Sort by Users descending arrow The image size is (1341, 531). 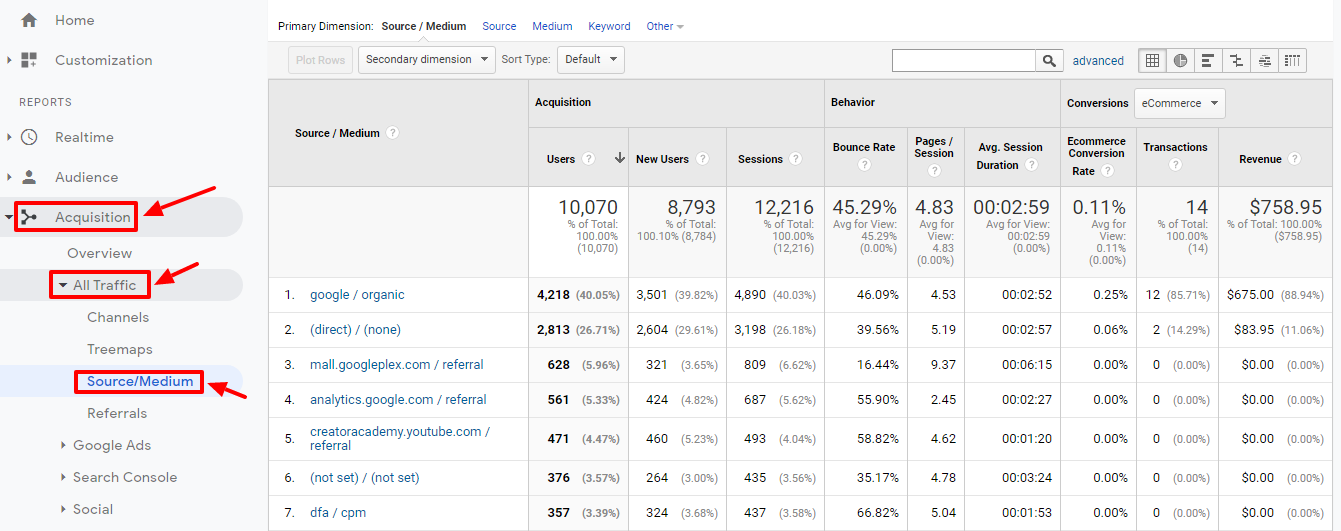pos(620,159)
